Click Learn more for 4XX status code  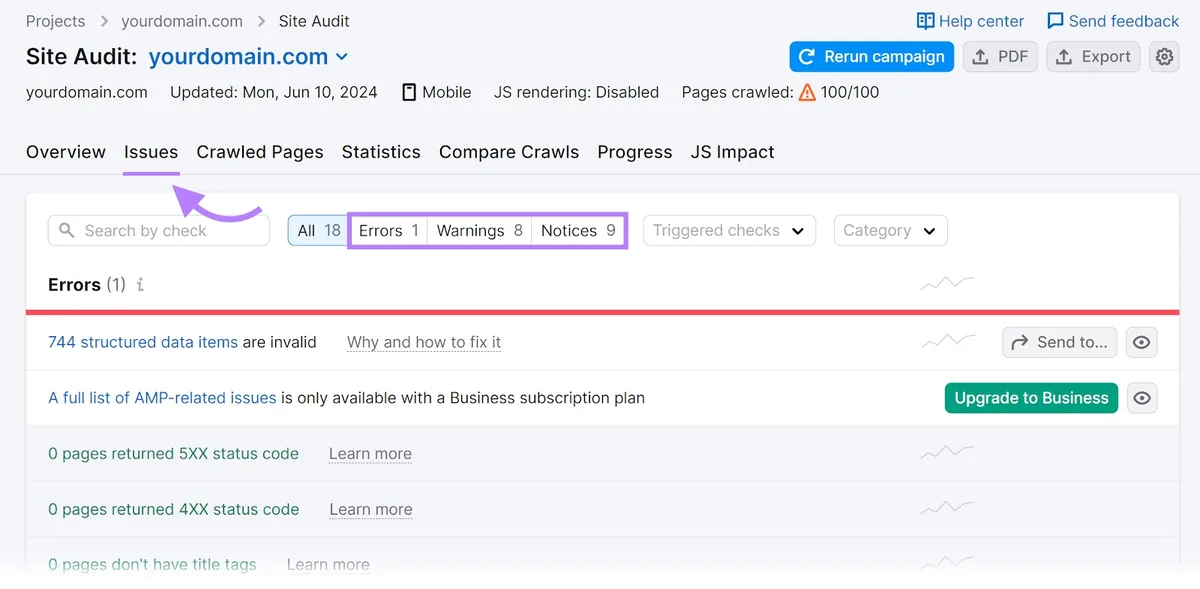coord(371,510)
